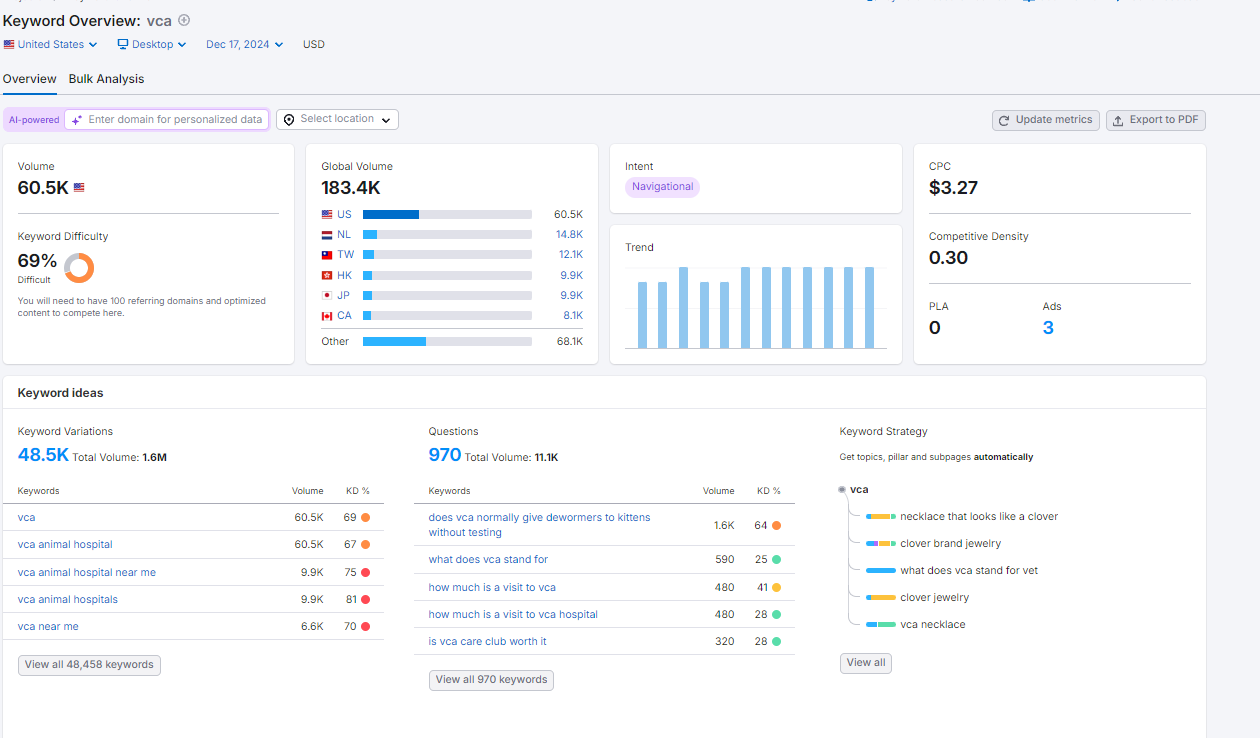Click View all 48,458 keywords button
This screenshot has width=1260, height=738.
(89, 665)
